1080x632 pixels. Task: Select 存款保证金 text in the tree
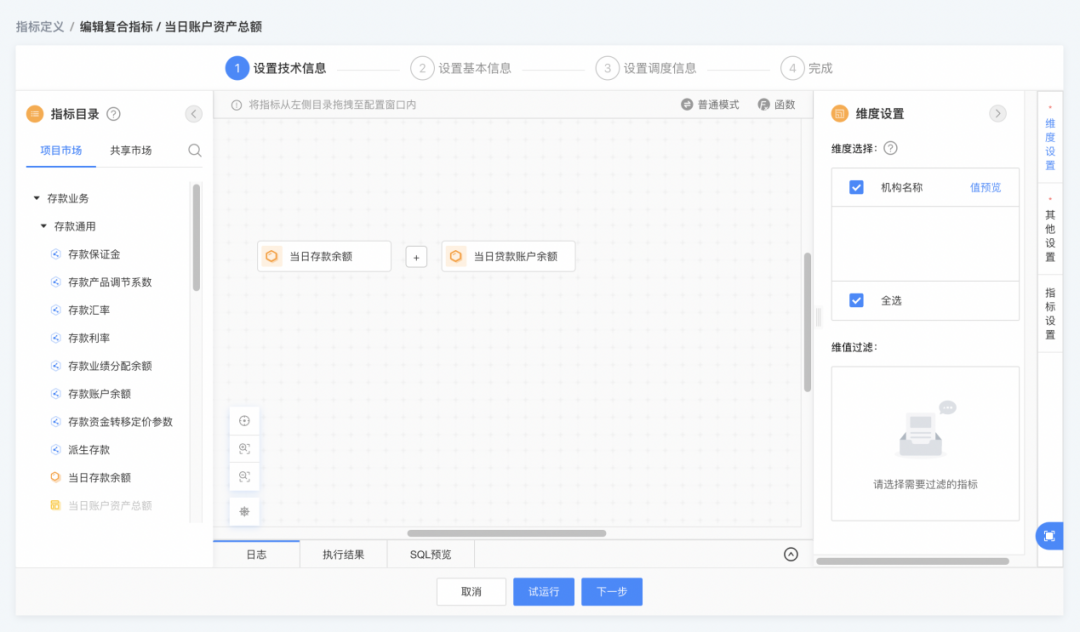(x=94, y=254)
